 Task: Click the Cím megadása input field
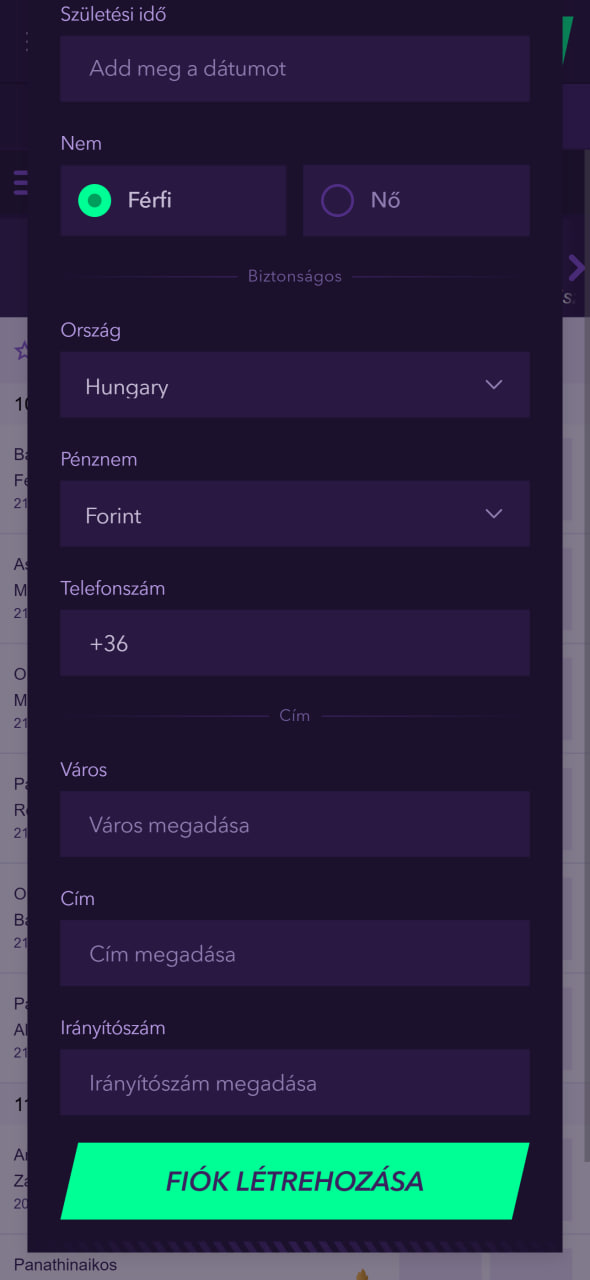295,954
